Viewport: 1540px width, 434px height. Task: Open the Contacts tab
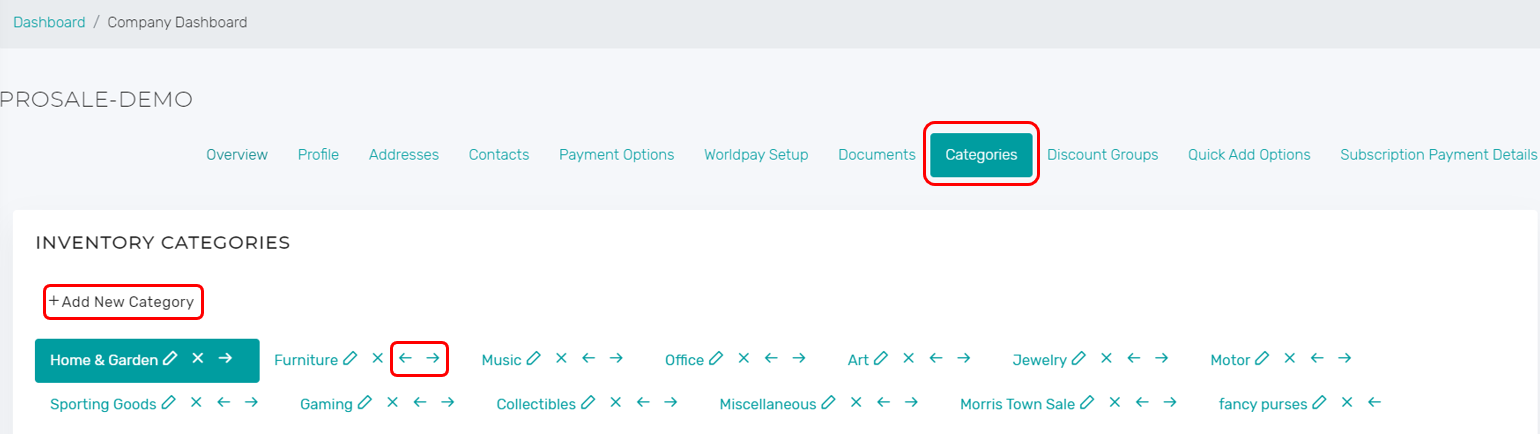pos(499,155)
